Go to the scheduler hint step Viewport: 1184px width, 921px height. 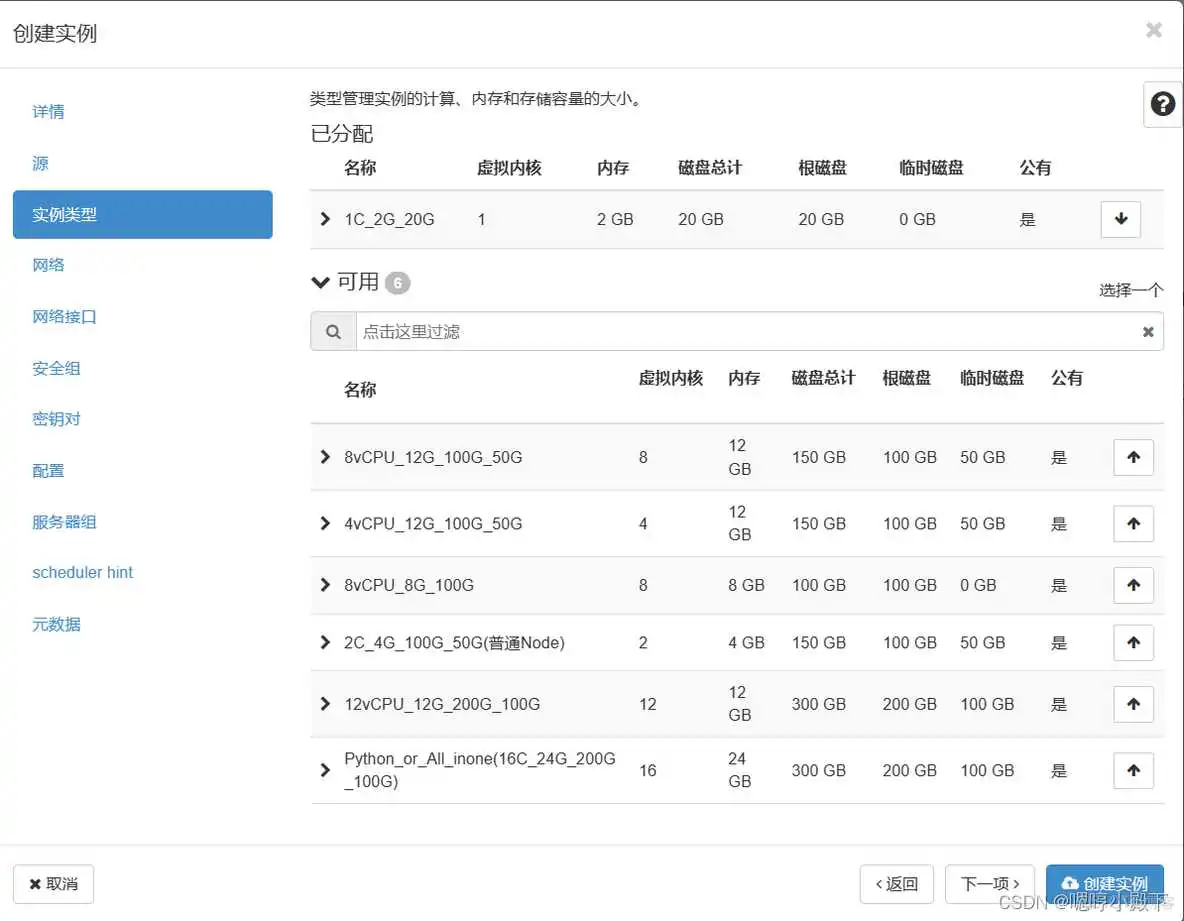click(x=82, y=572)
